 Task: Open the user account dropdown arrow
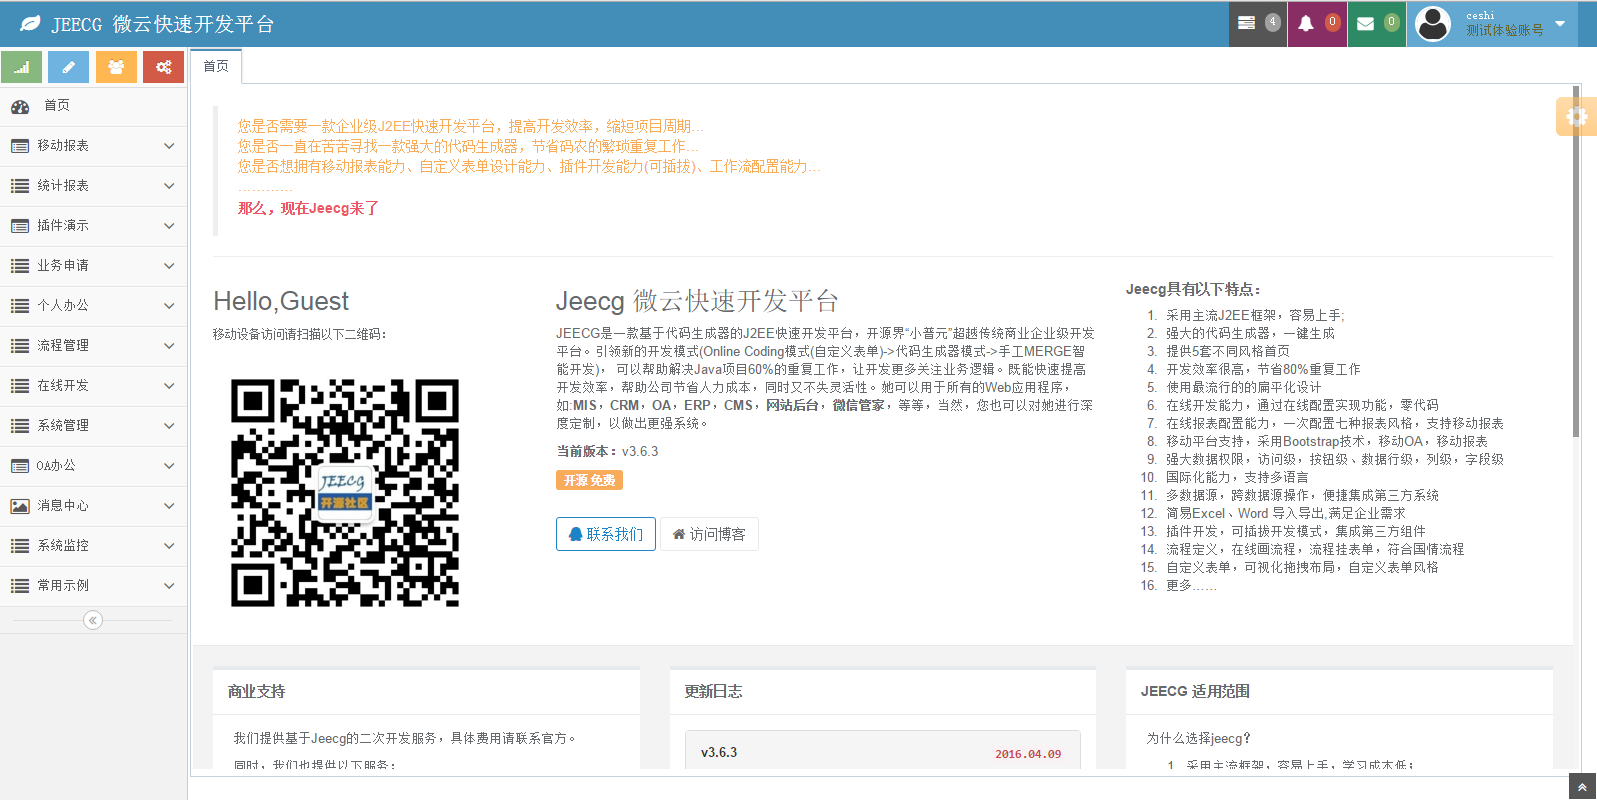(x=1560, y=23)
